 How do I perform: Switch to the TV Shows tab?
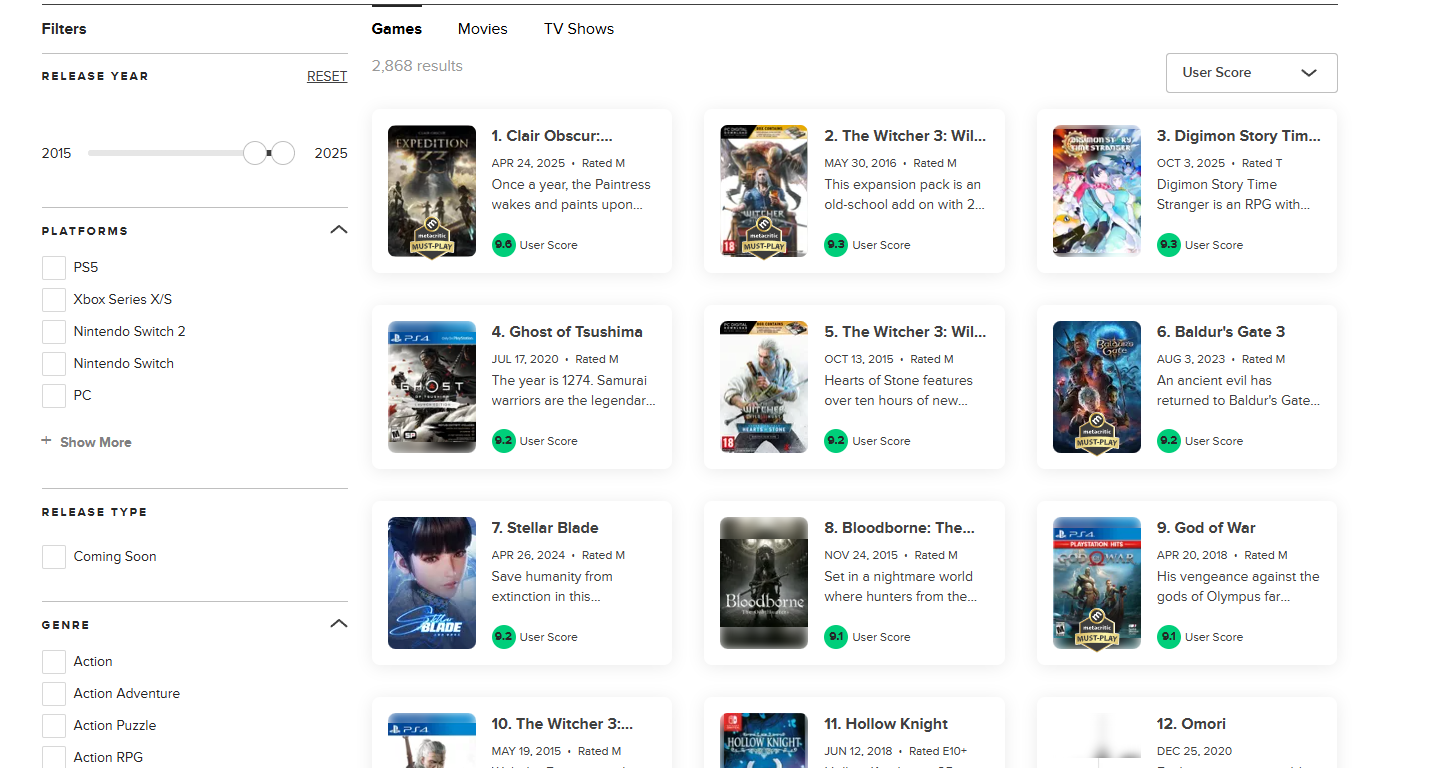click(578, 29)
